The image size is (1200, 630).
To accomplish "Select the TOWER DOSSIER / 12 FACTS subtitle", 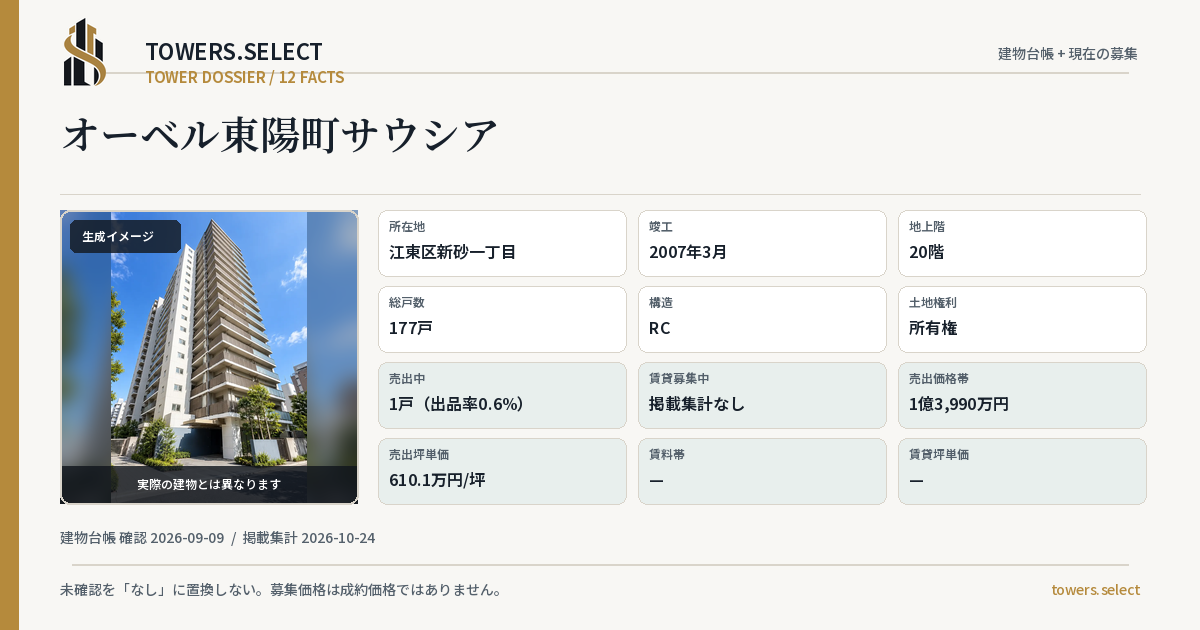I will pos(245,77).
